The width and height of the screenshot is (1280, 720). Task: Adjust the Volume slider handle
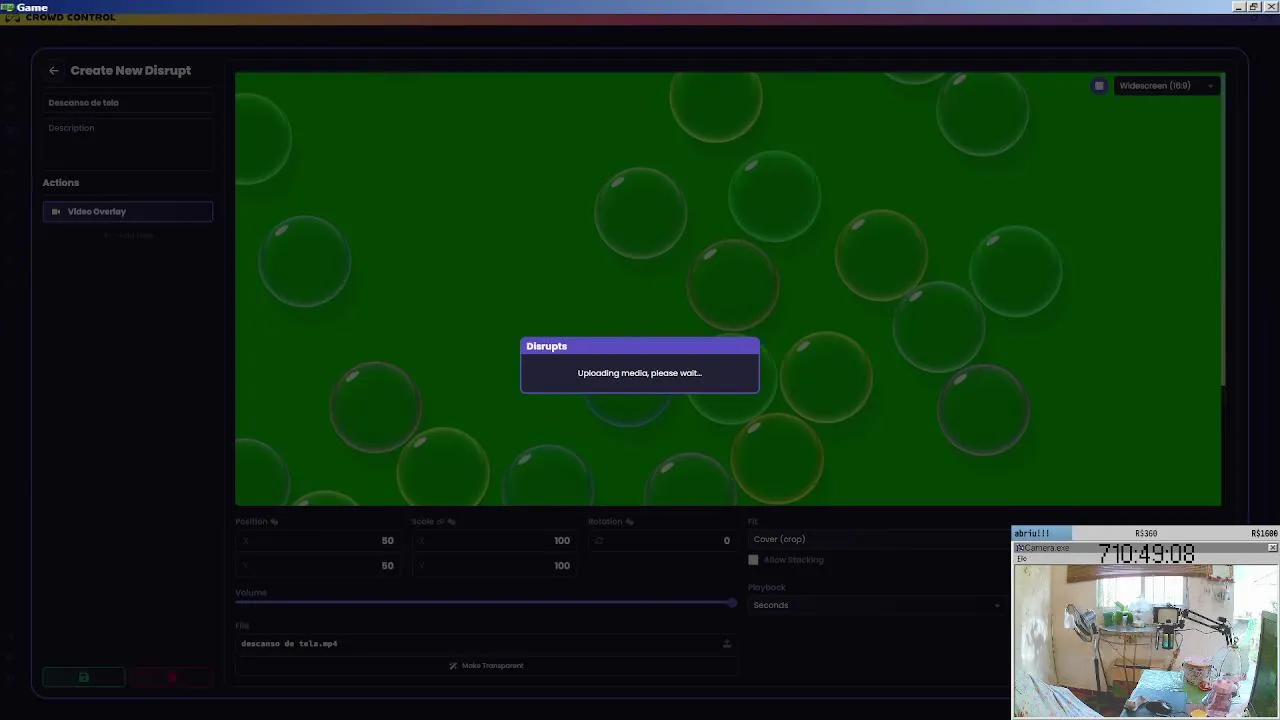pos(732,603)
